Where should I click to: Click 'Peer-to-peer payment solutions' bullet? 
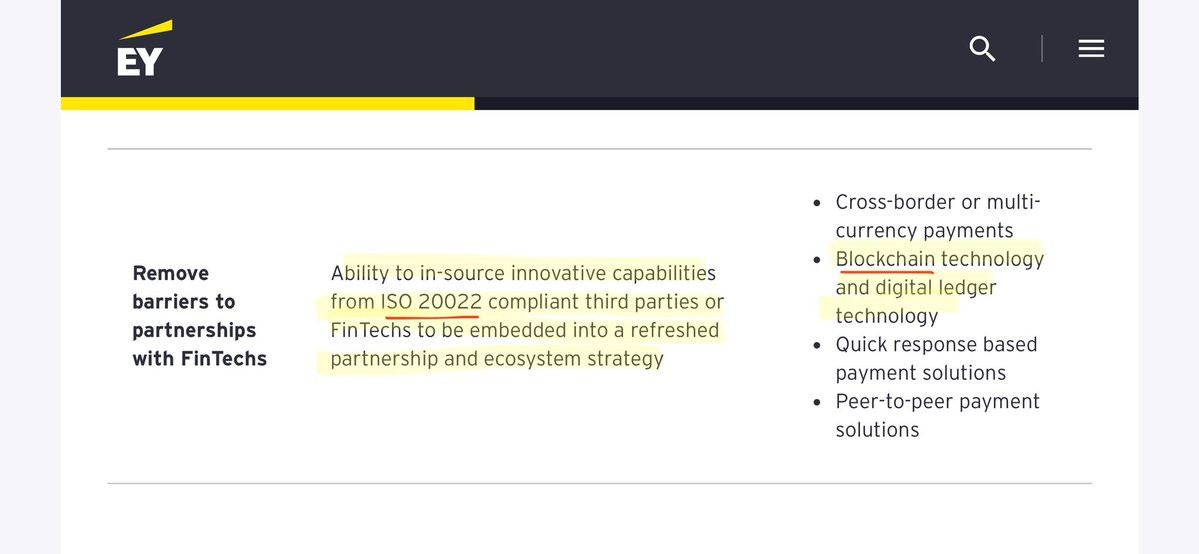937,416
